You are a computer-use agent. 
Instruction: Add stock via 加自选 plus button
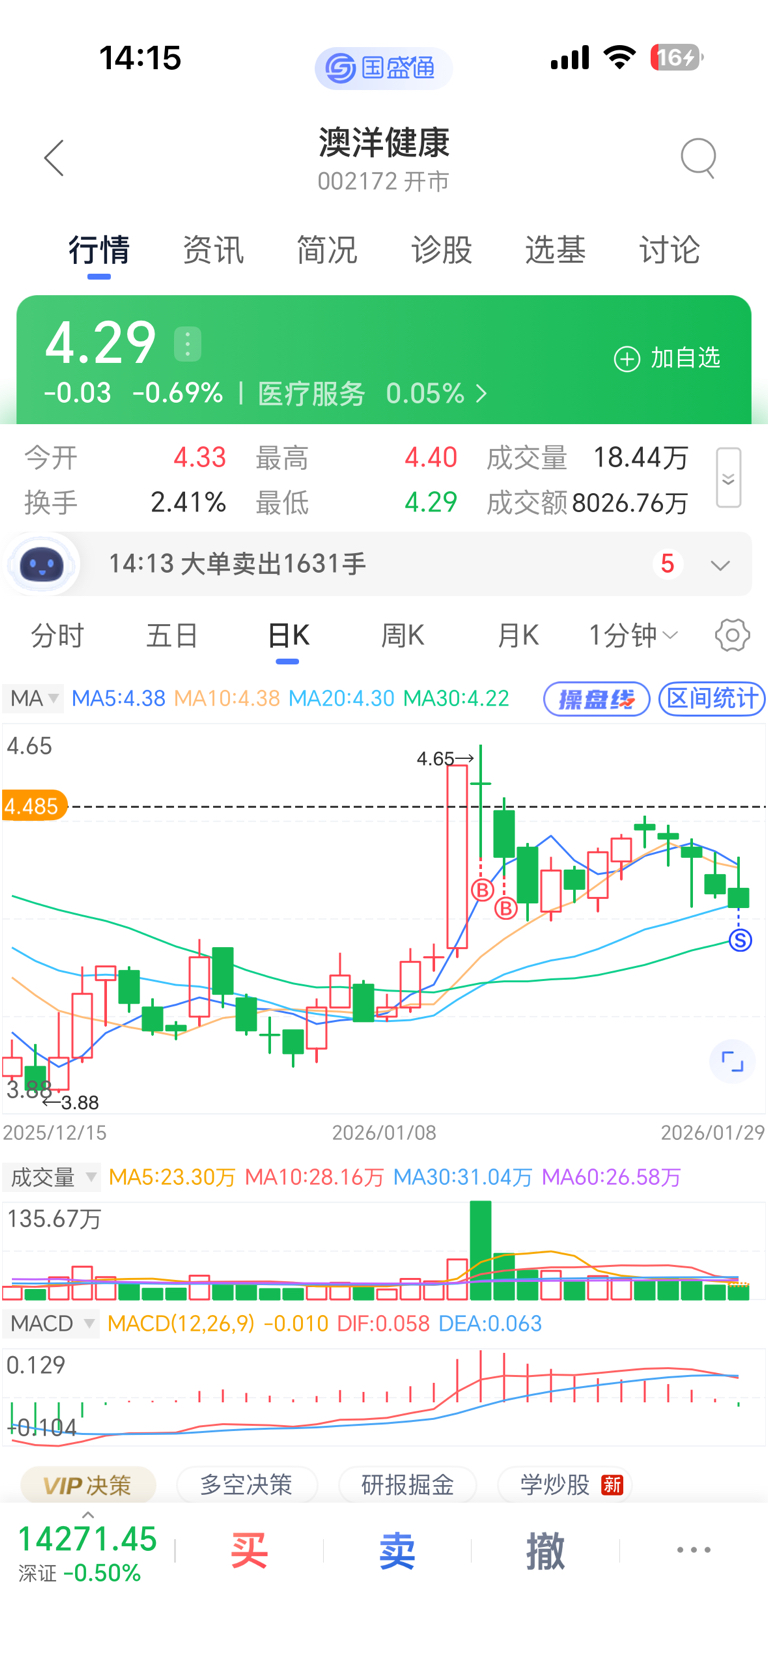point(667,358)
